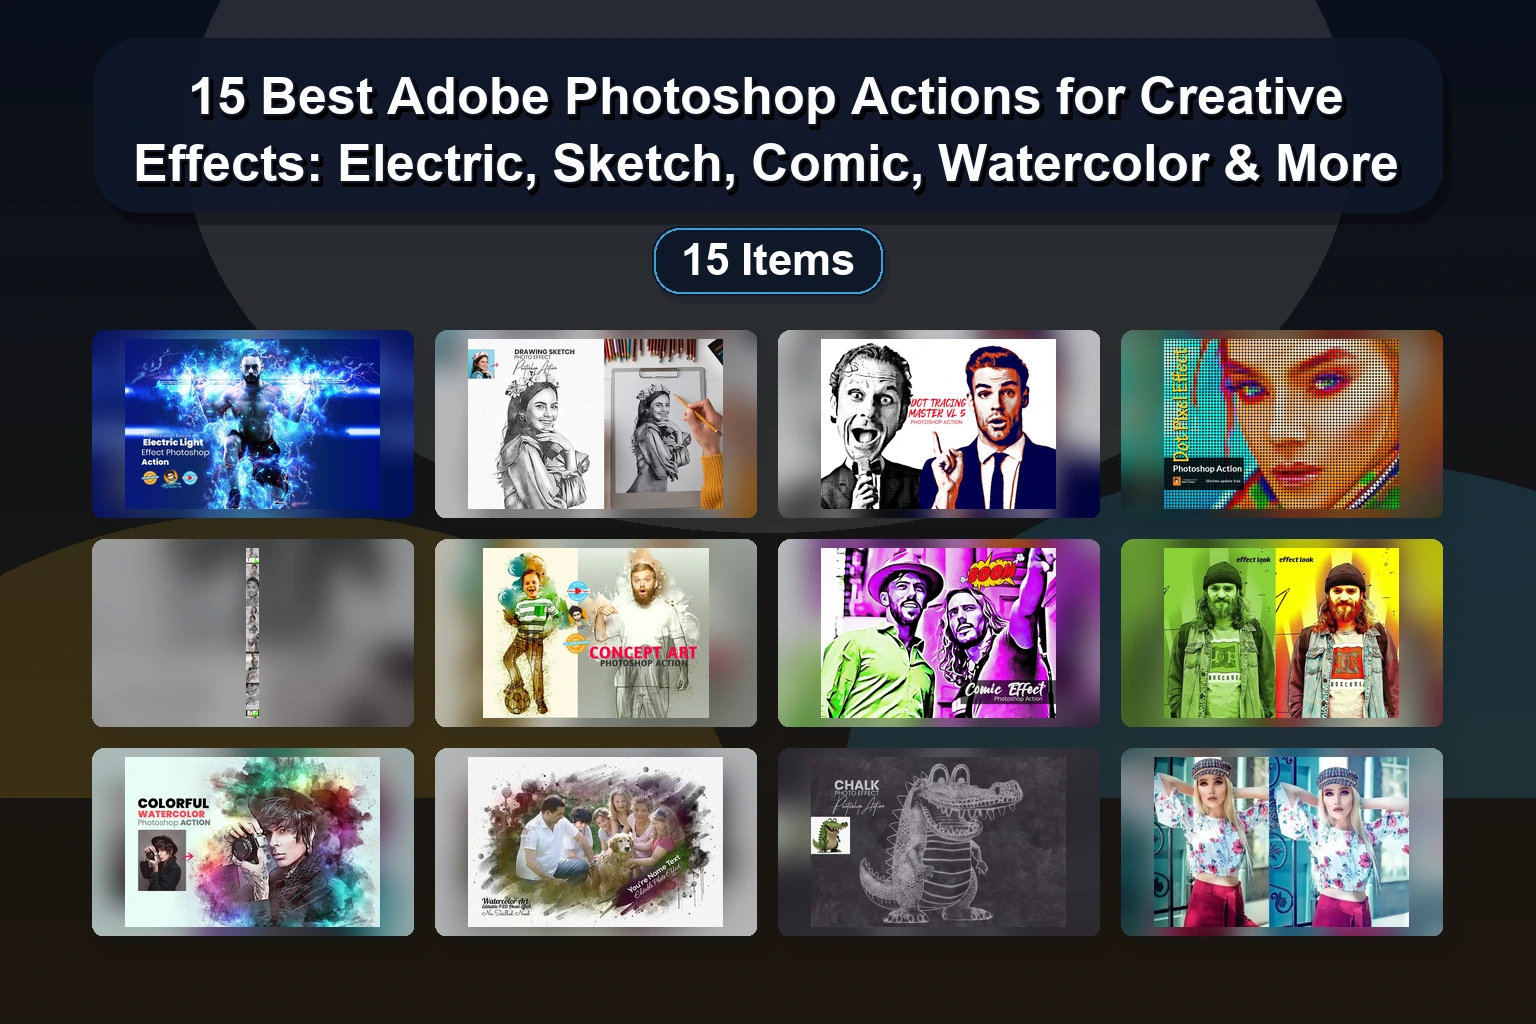Open the Dot Pixel Effect thumbnail
Image resolution: width=1536 pixels, height=1024 pixels.
[1282, 424]
